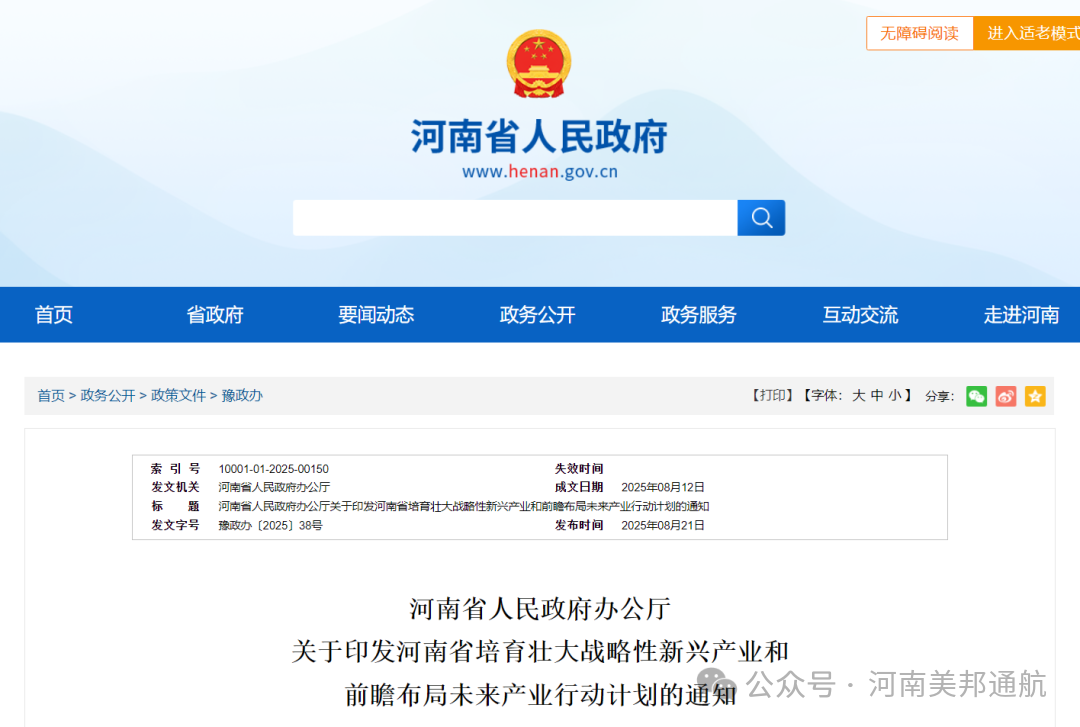Navigate to 政务服务 in the menu bar
The width and height of the screenshot is (1080, 727).
[699, 315]
